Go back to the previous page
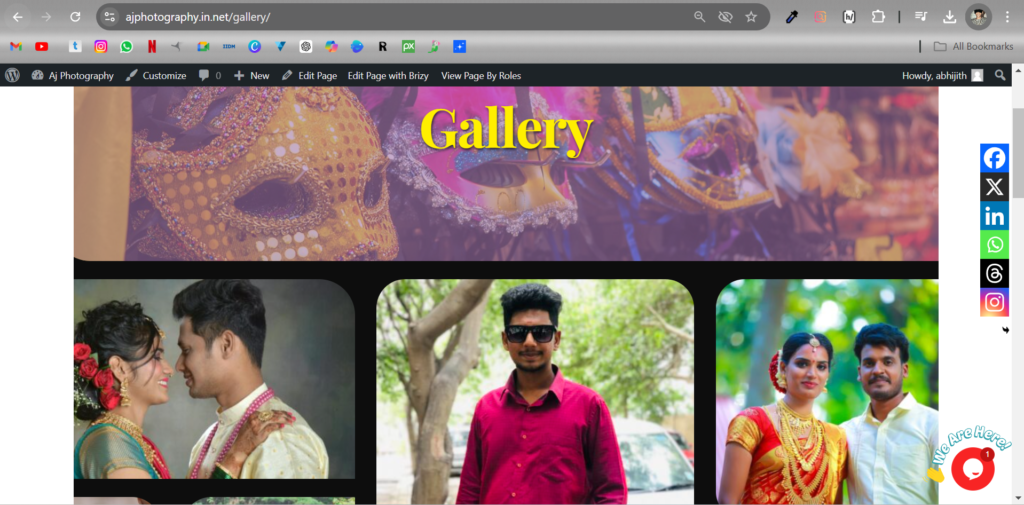The height and width of the screenshot is (505, 1024). pos(18,17)
